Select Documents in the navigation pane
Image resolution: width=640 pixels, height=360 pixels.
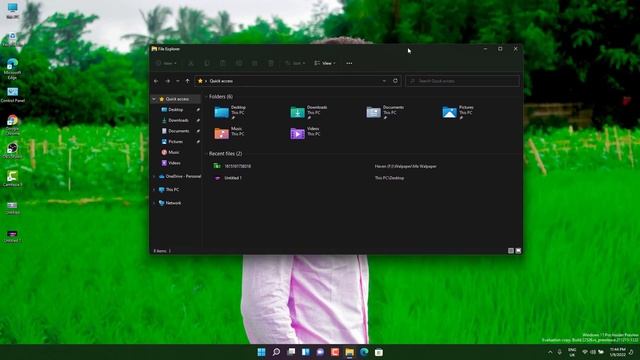pyautogui.click(x=178, y=131)
